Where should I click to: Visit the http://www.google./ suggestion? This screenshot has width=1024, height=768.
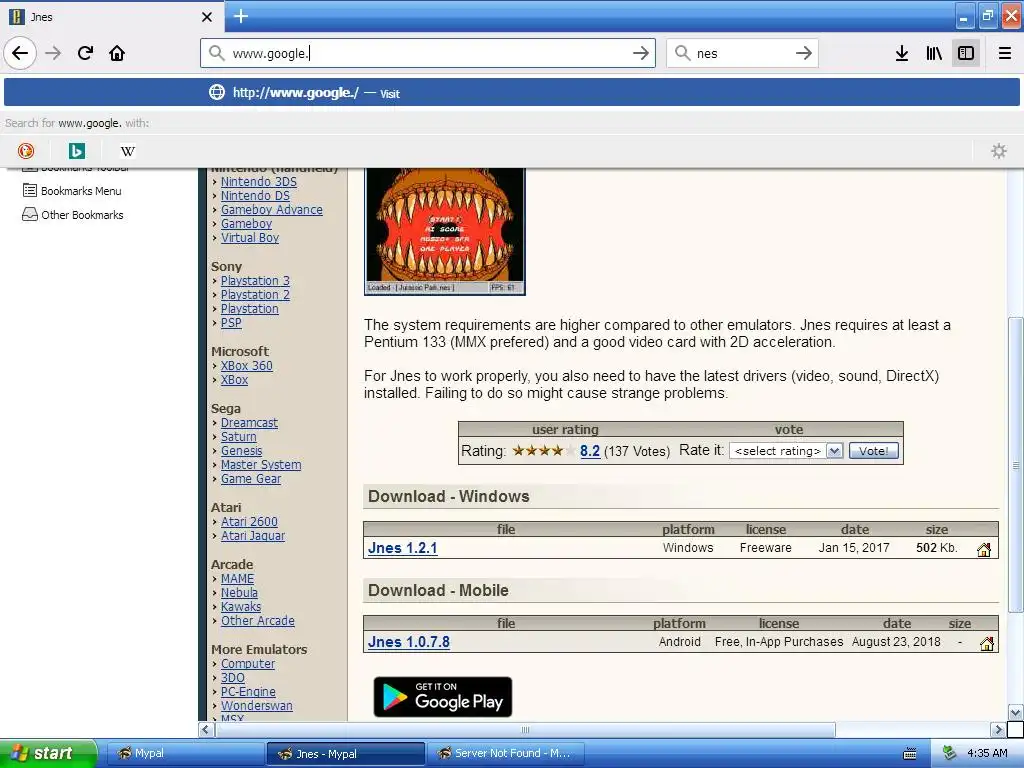click(x=512, y=93)
